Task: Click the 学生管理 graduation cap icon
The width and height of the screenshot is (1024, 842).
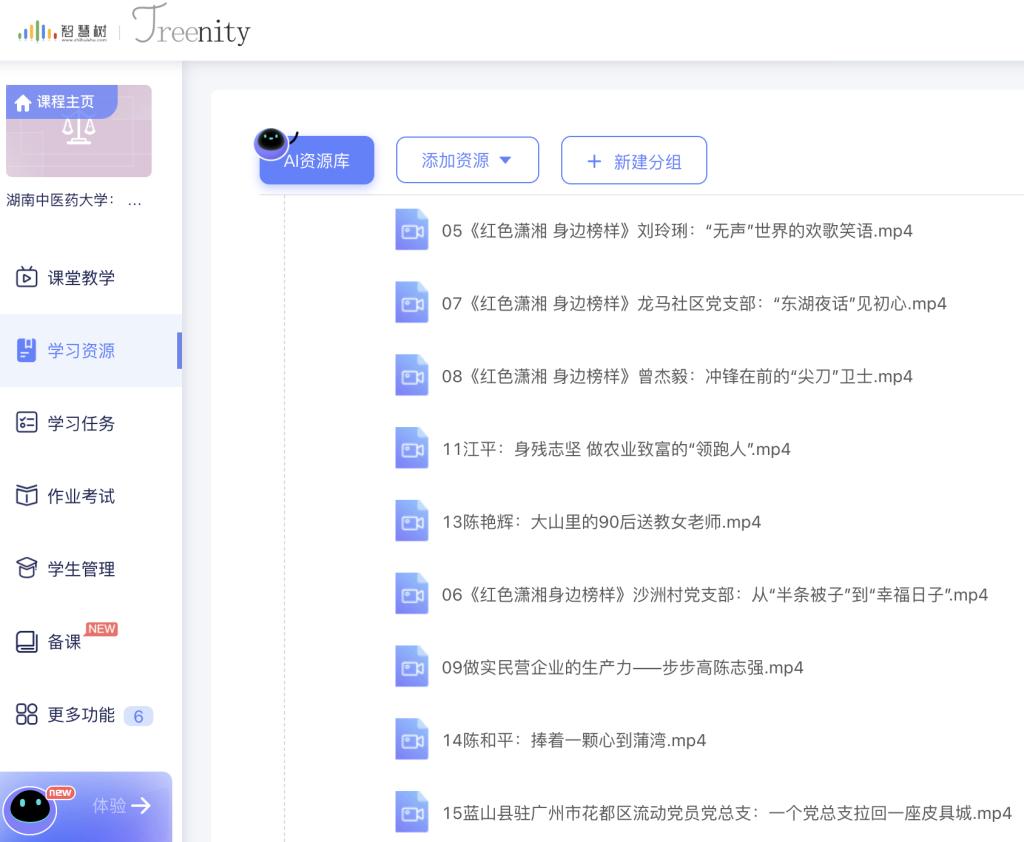Action: (x=27, y=569)
